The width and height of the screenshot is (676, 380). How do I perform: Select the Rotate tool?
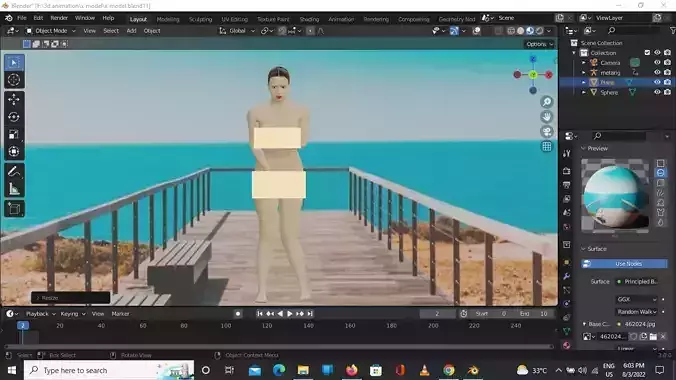pyautogui.click(x=14, y=117)
